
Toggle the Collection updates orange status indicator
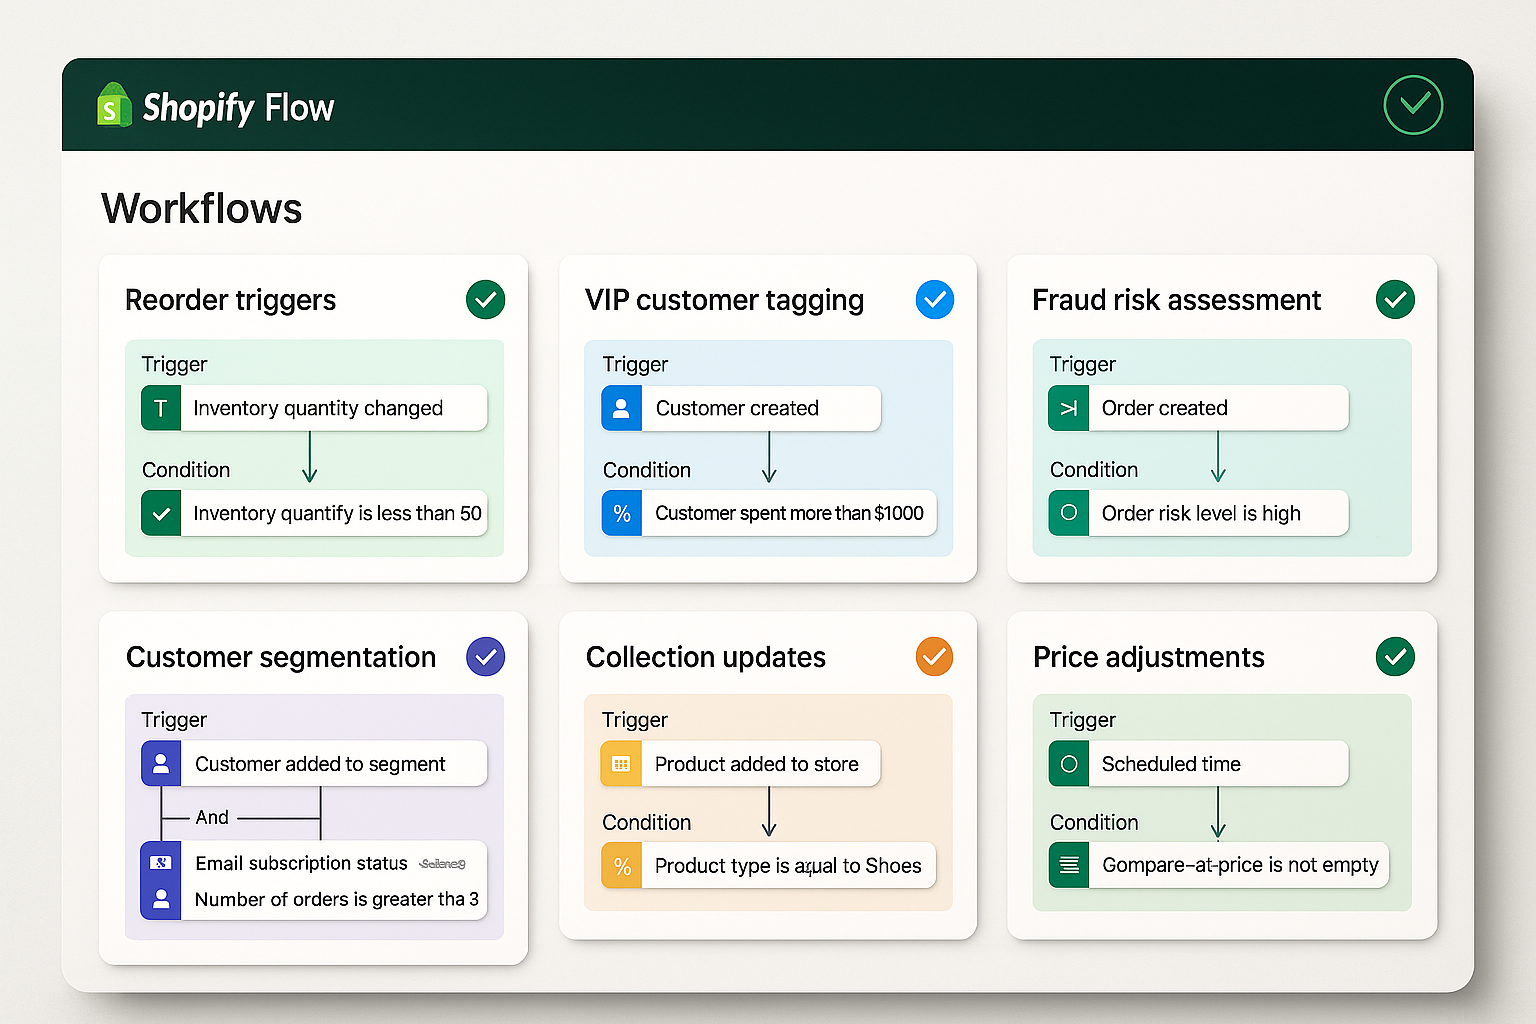click(934, 656)
